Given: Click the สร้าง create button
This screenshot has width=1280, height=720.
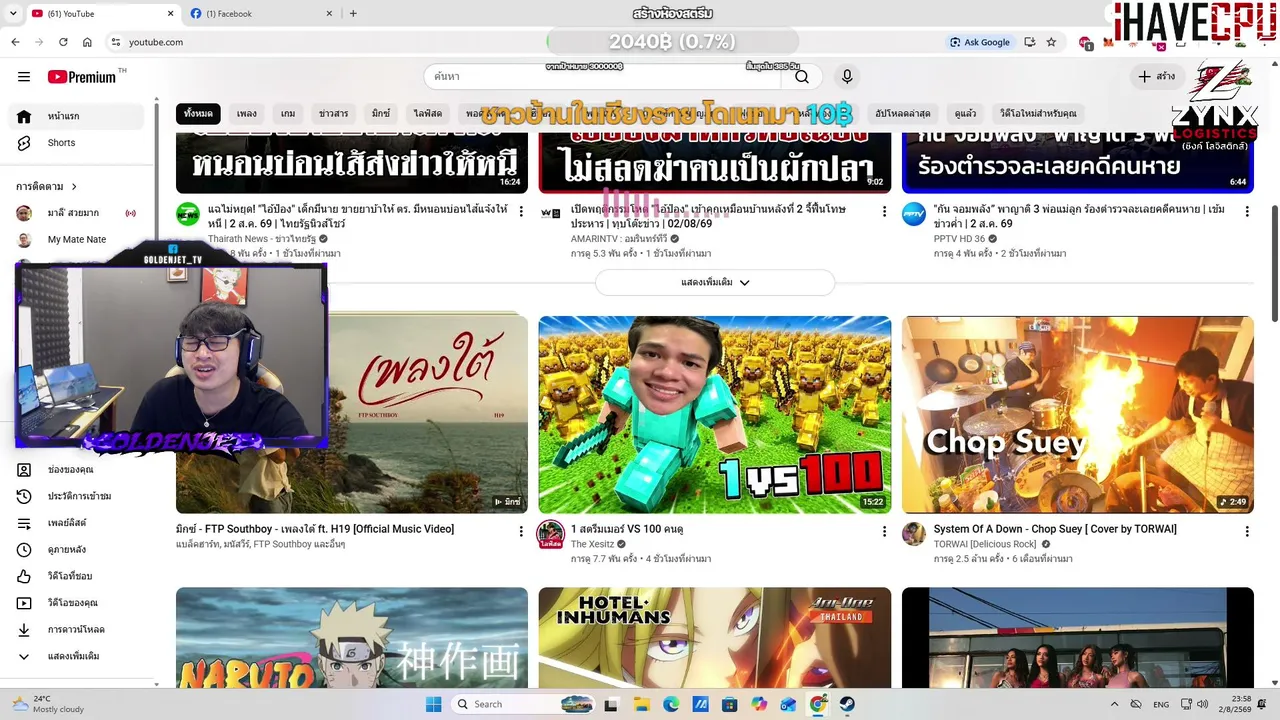Looking at the screenshot, I should (1156, 77).
